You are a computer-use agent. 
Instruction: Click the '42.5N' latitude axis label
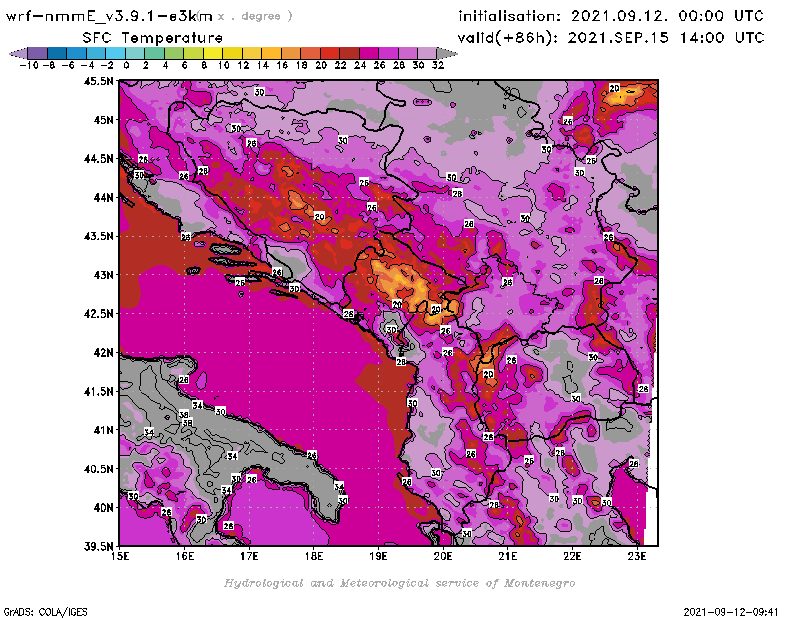[98, 314]
